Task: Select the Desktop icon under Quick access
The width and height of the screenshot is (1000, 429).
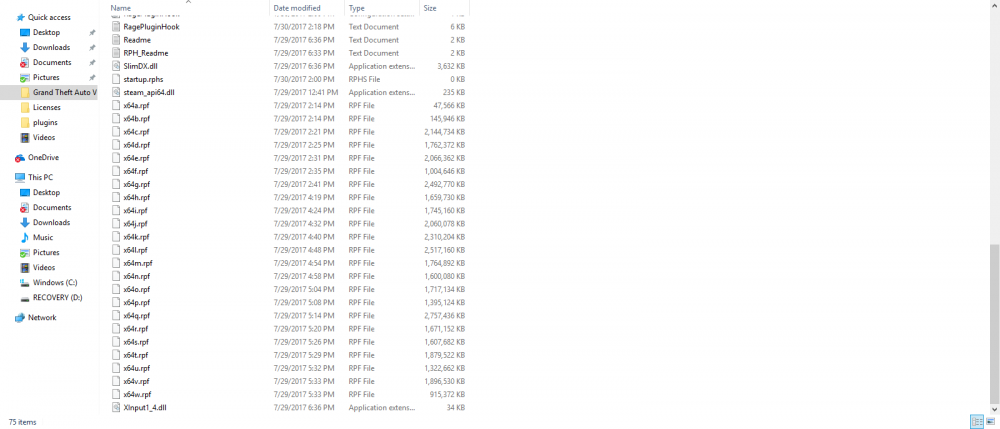Action: 25,33
